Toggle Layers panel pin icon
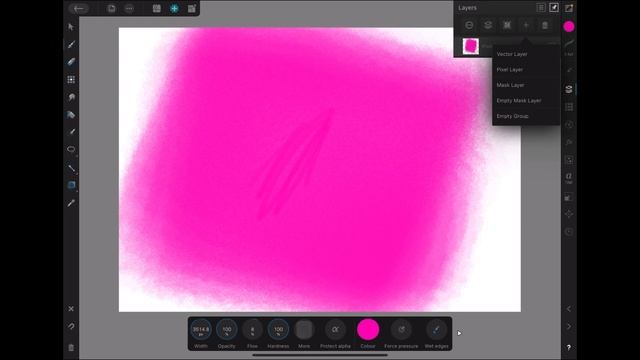Screen dimensions: 640x360 pyautogui.click(x=554, y=8)
